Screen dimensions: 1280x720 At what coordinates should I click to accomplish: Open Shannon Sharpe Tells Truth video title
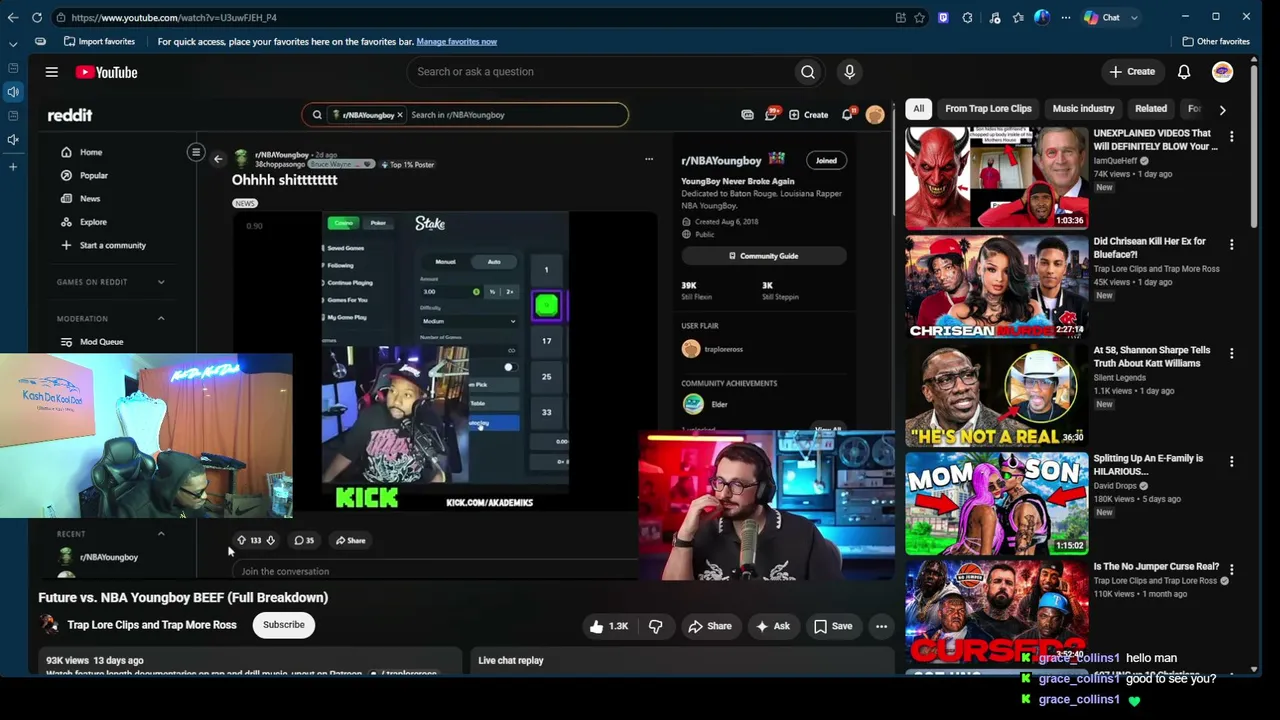click(x=1151, y=356)
